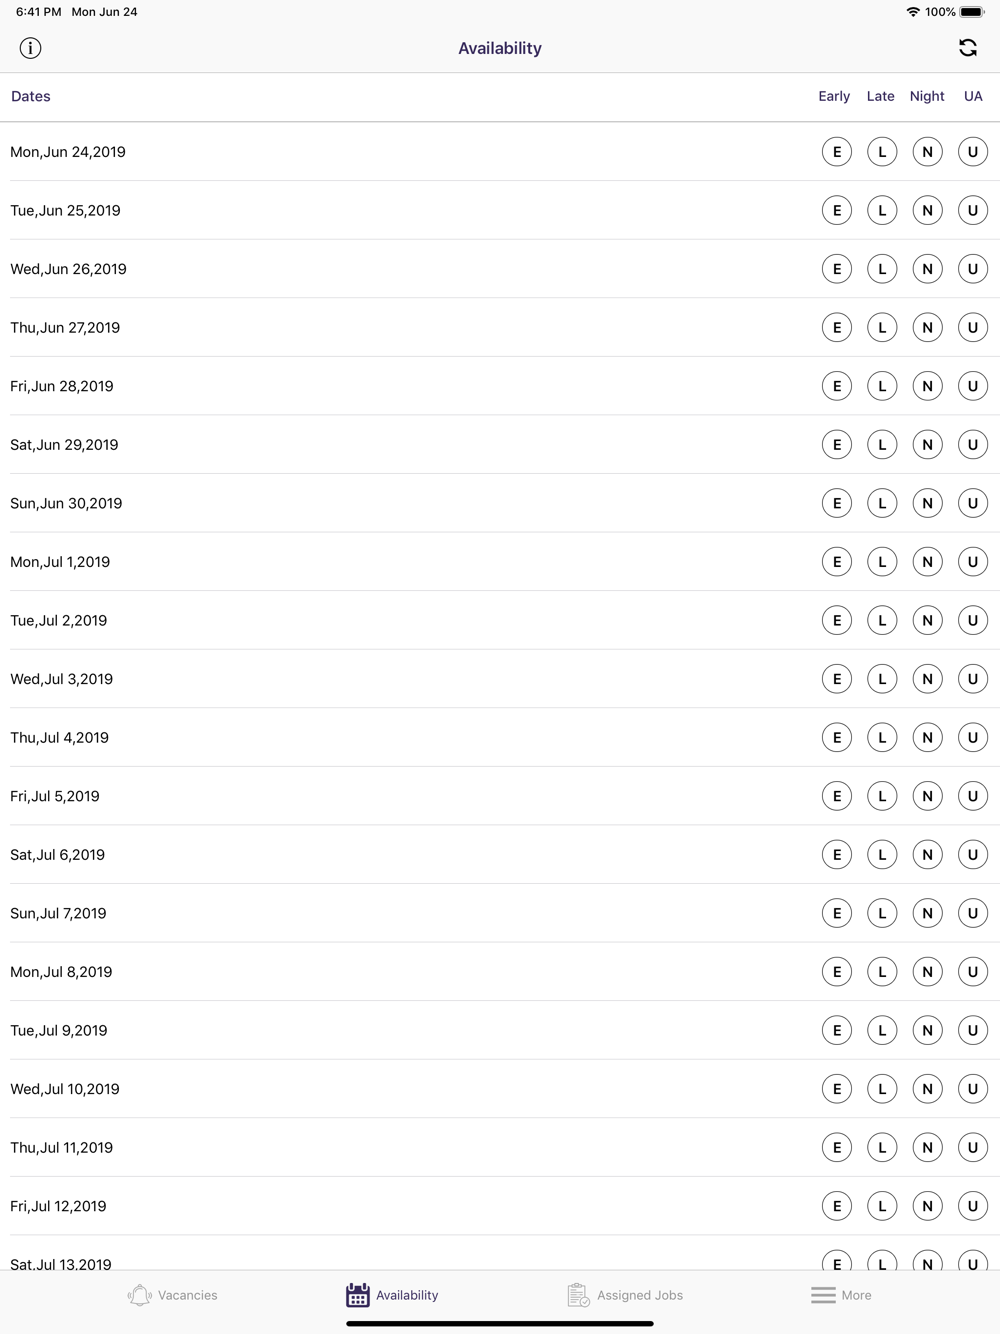Viewport: 1000px width, 1334px height.
Task: Toggle Night shift for Tue, Jul 9
Action: point(928,1030)
